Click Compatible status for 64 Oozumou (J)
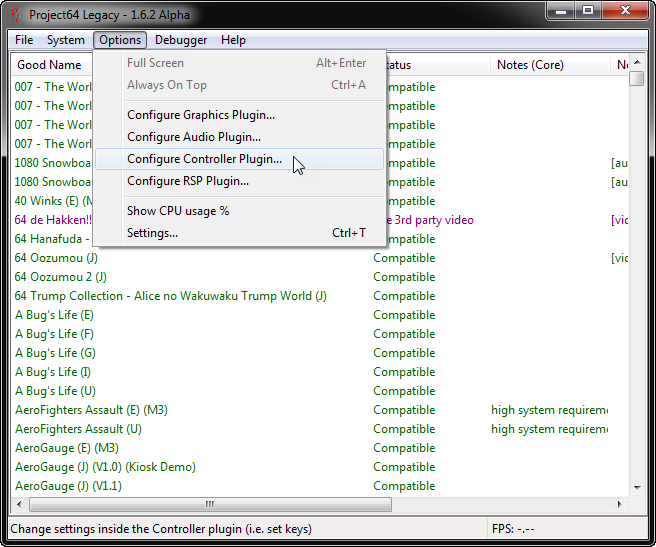Screen dimensions: 656x547 coord(404,258)
